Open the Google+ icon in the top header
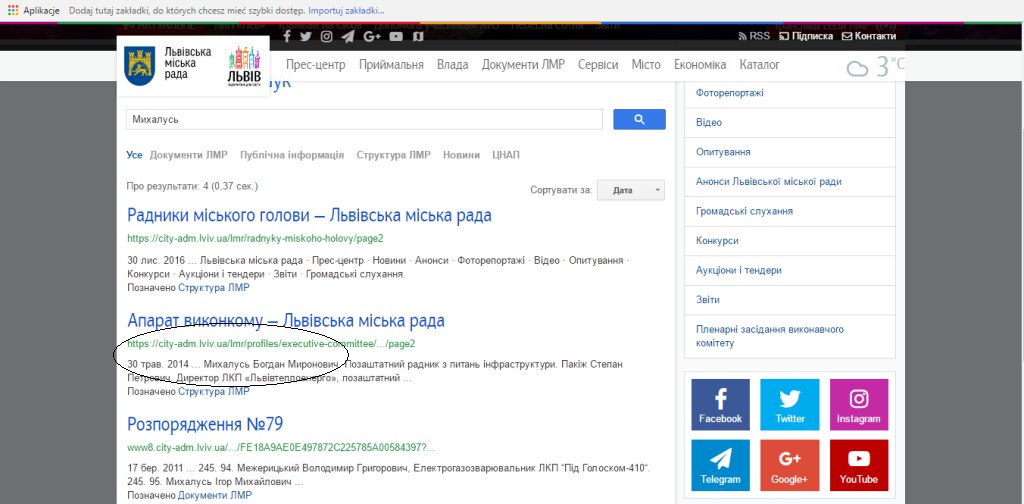1024x504 pixels. 372,37
